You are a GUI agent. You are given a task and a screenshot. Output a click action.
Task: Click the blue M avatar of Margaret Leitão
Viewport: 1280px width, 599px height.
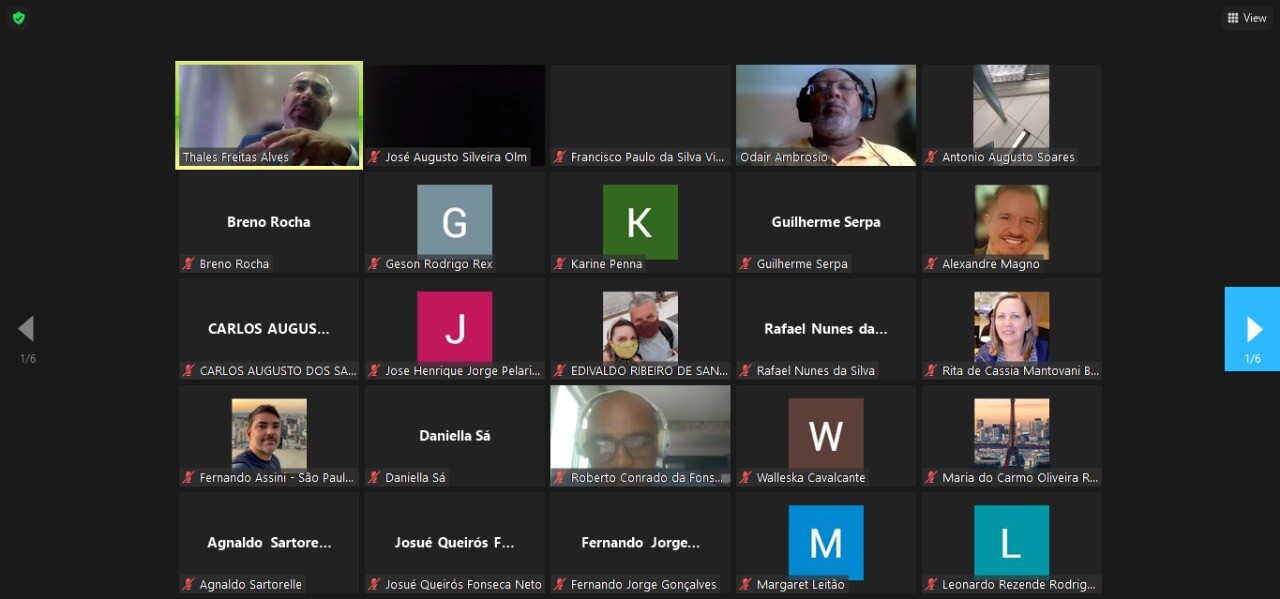tap(826, 541)
